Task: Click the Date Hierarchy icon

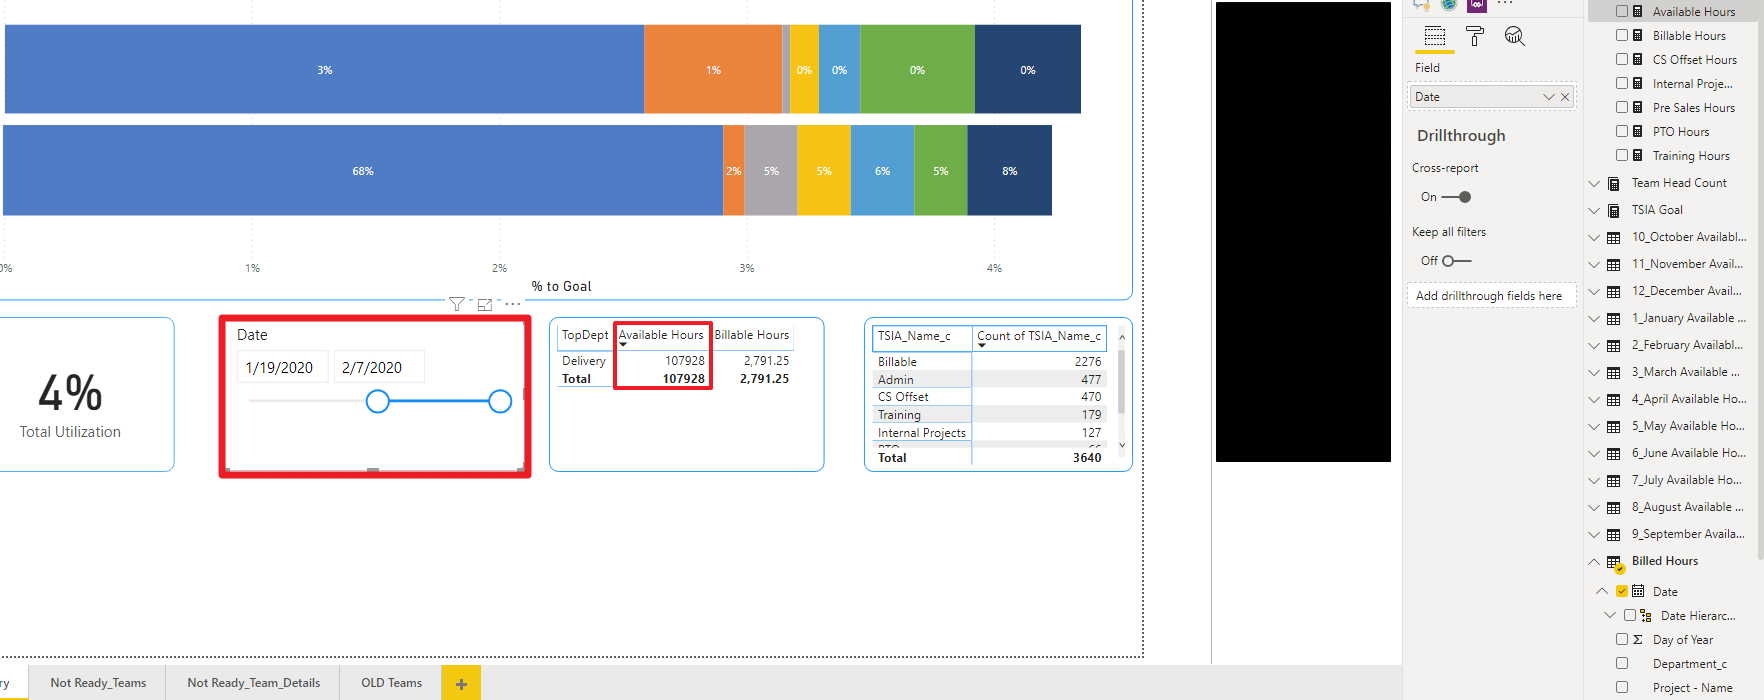Action: coord(1646,616)
